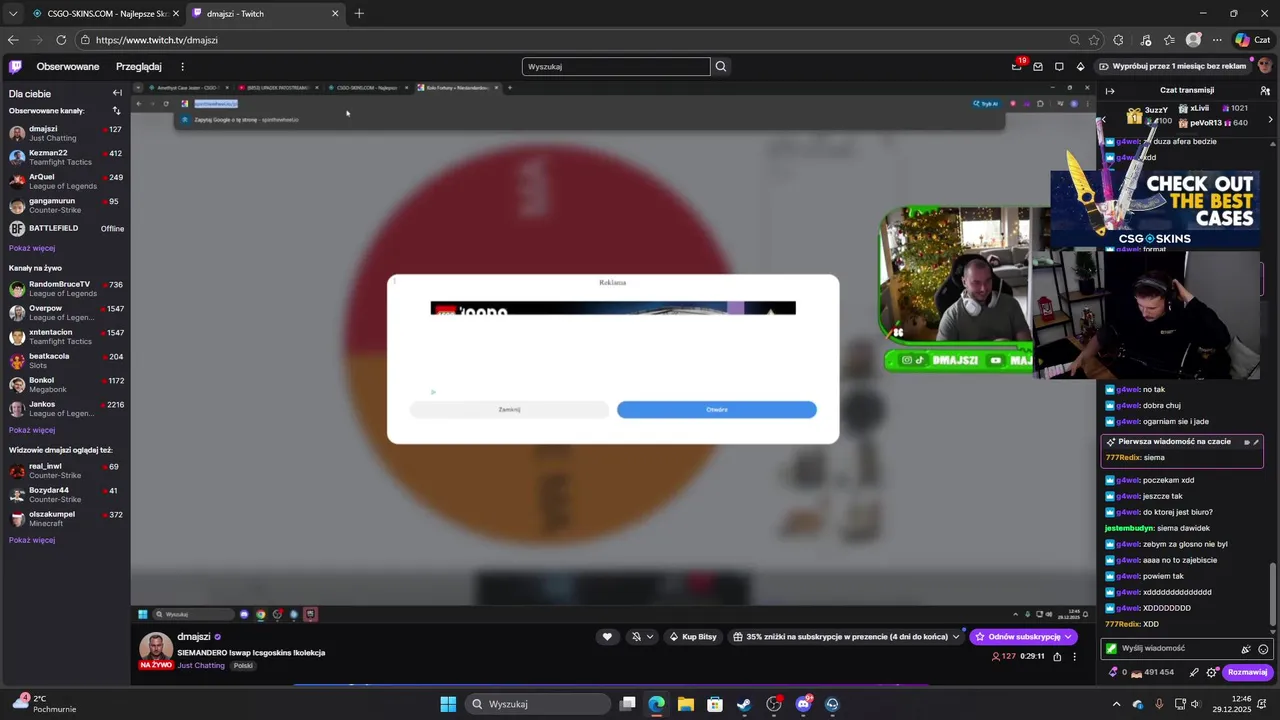
Task: Go back in browser
Action: coord(13,40)
